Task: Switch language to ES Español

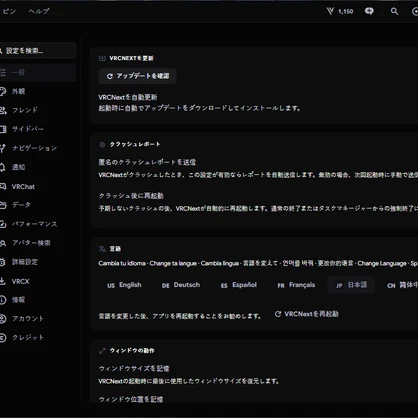Action: tap(239, 285)
